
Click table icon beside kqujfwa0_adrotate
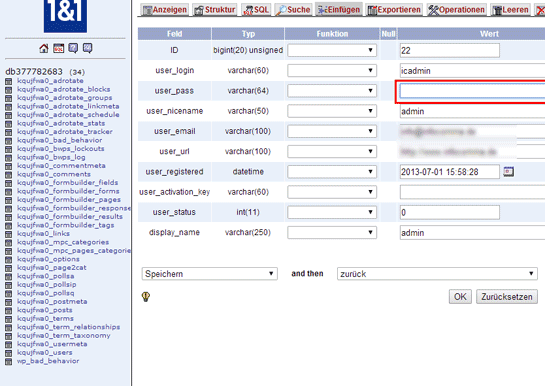[9, 81]
